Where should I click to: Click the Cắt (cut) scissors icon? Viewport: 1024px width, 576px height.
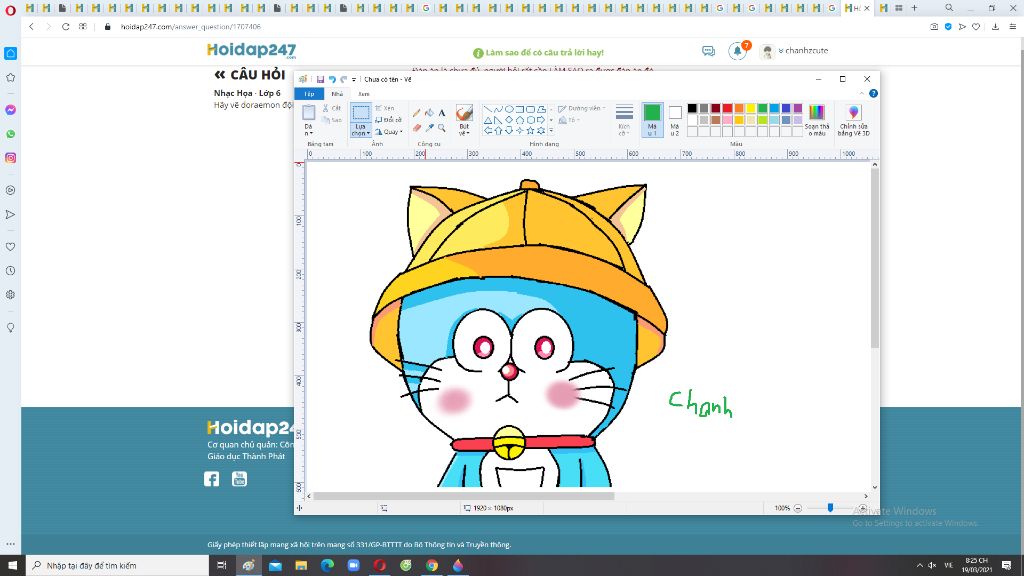(x=332, y=108)
